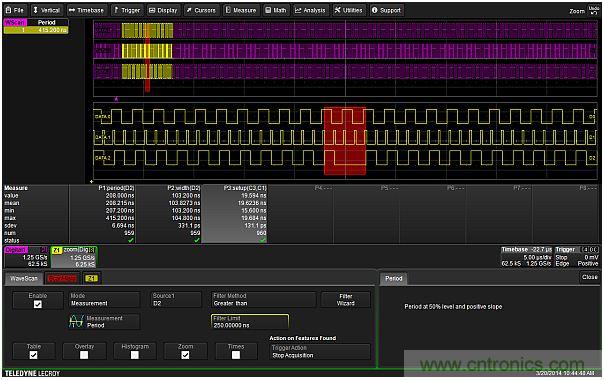Image resolution: width=604 pixels, height=380 pixels.
Task: Open the Utilities menu
Action: click(349, 10)
